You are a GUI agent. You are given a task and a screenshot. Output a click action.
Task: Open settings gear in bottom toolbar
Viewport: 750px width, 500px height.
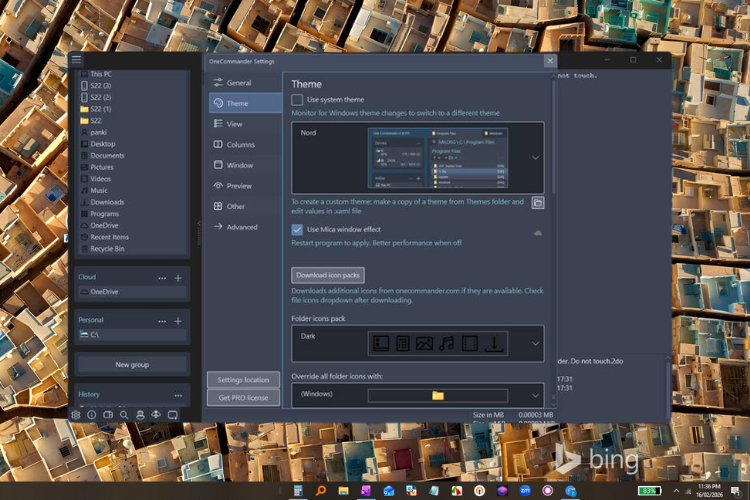(x=76, y=415)
